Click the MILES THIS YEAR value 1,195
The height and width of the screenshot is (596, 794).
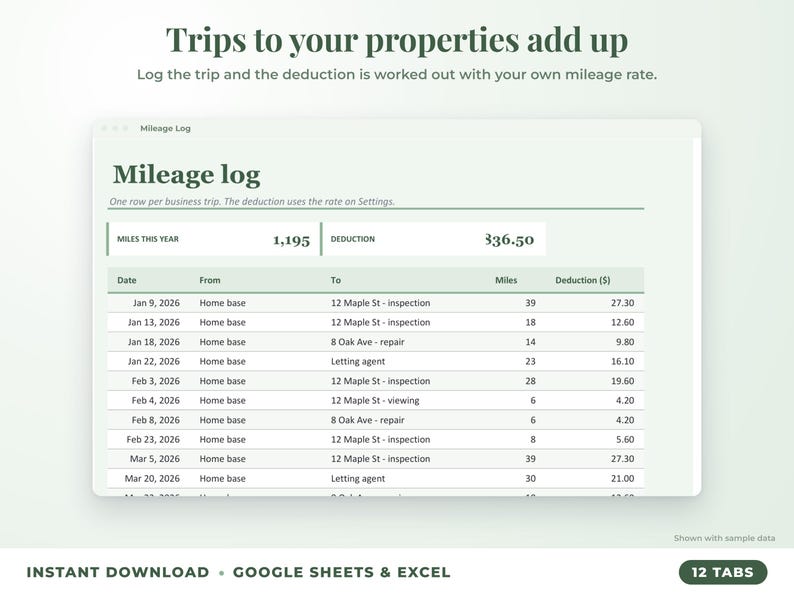(x=291, y=240)
